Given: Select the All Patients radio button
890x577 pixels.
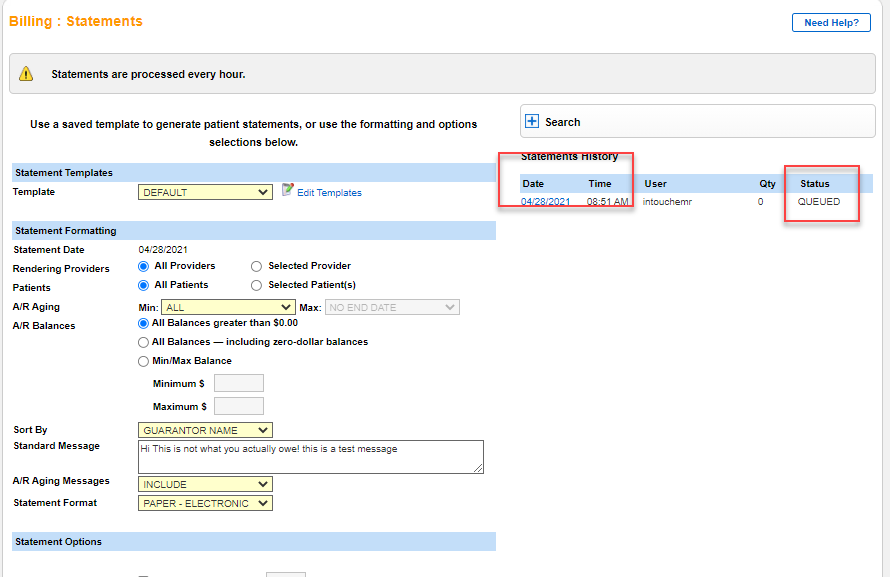Looking at the screenshot, I should 144,285.
